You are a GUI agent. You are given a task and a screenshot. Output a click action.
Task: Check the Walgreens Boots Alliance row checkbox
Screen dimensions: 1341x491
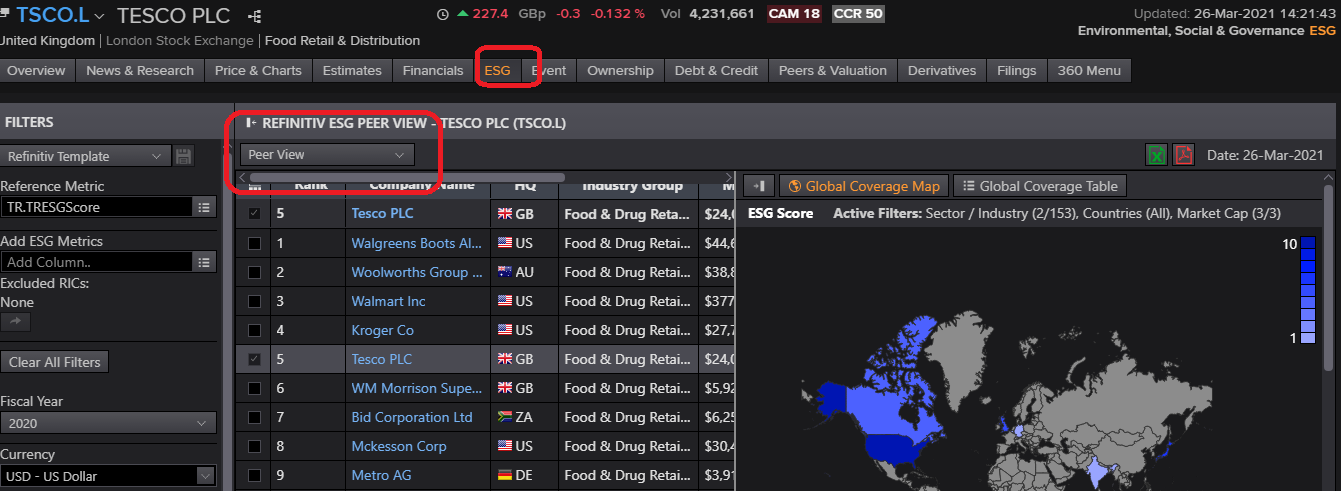(x=254, y=243)
